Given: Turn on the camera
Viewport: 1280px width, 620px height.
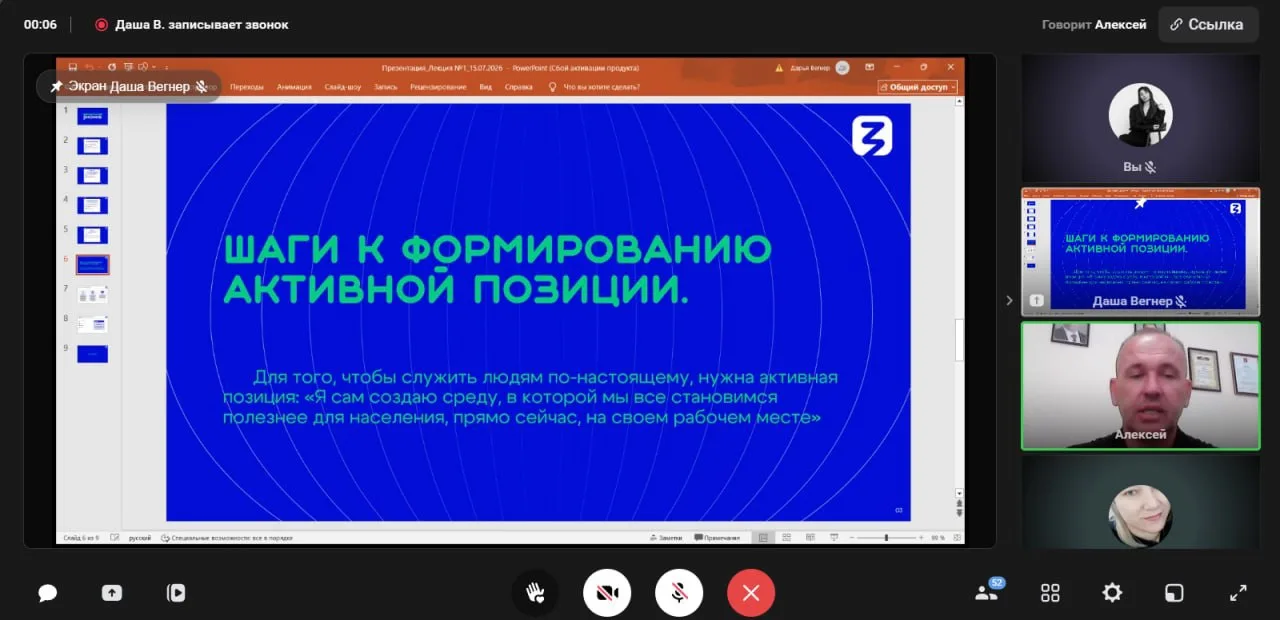Looking at the screenshot, I should (607, 593).
